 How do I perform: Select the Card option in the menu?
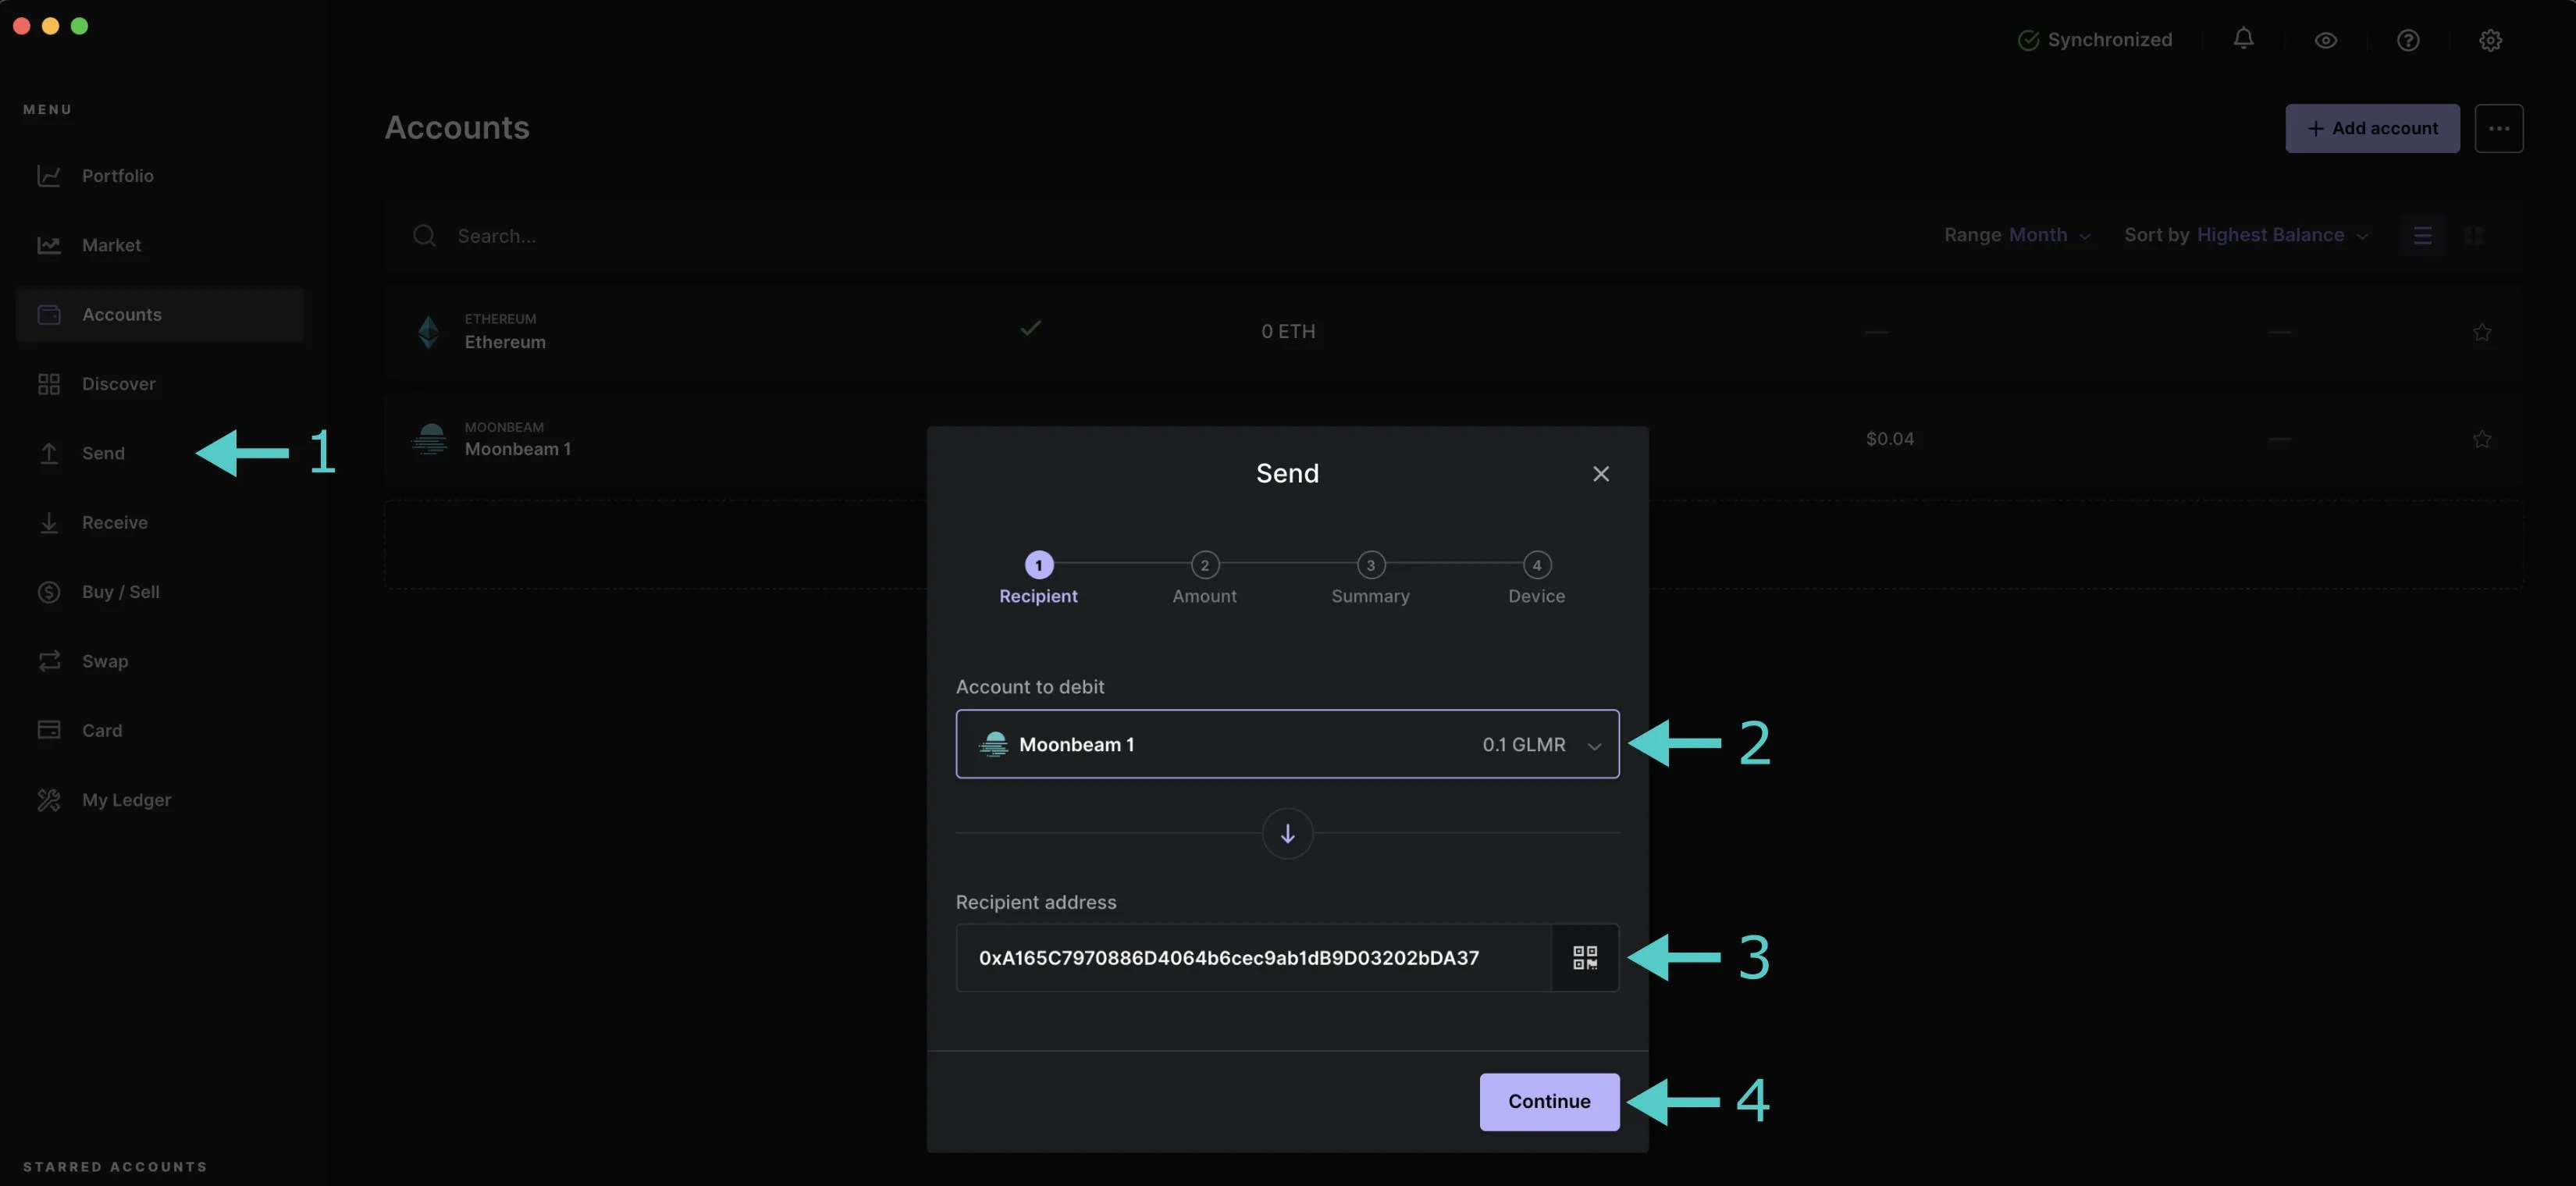102,730
